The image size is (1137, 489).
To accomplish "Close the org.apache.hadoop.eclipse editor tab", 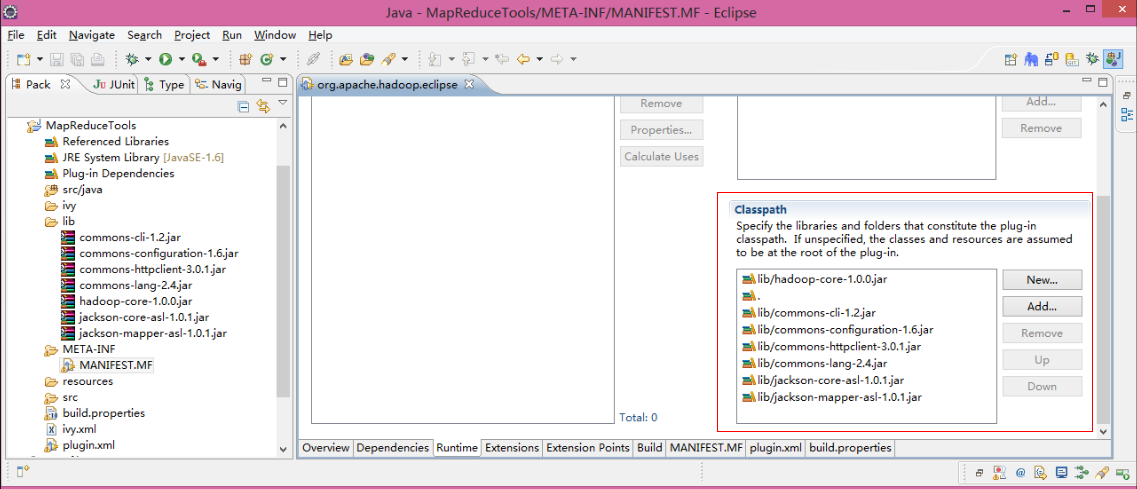I will click(468, 84).
